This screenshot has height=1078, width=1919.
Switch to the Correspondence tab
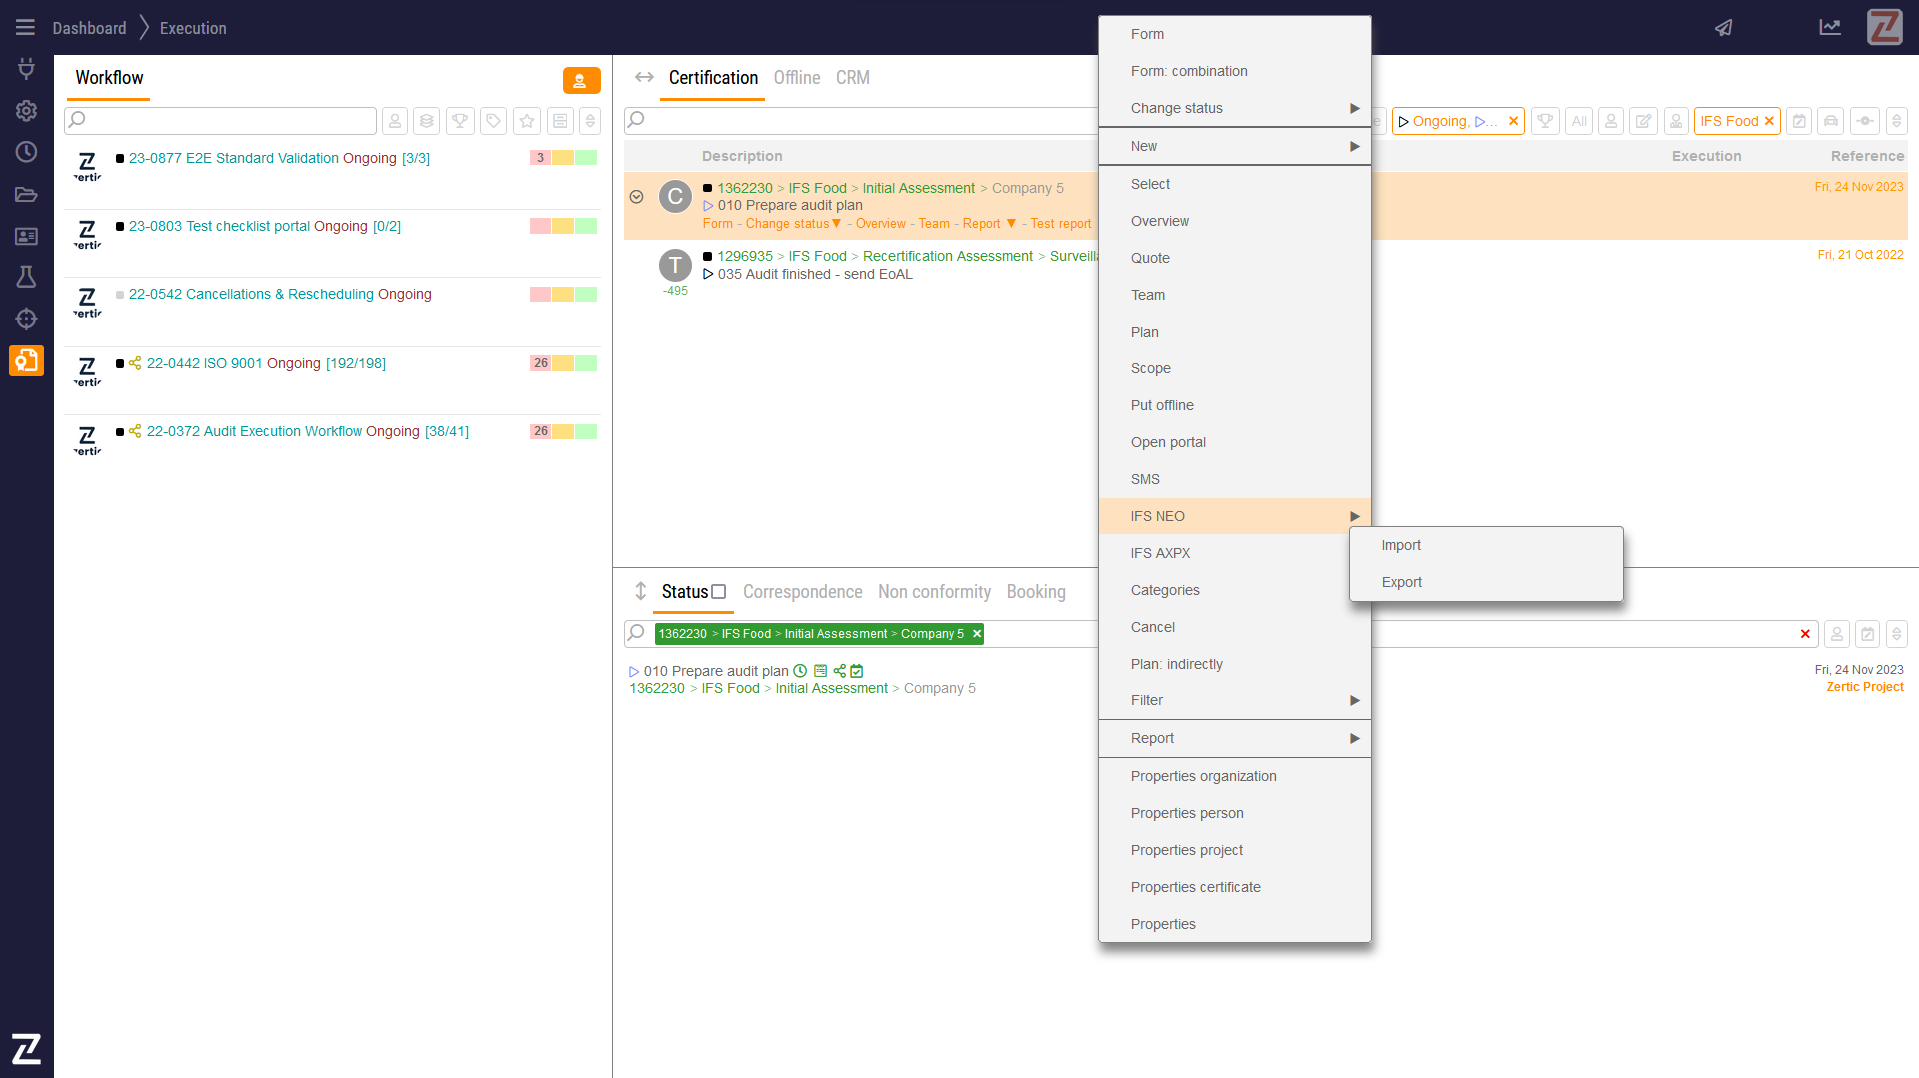[802, 592]
